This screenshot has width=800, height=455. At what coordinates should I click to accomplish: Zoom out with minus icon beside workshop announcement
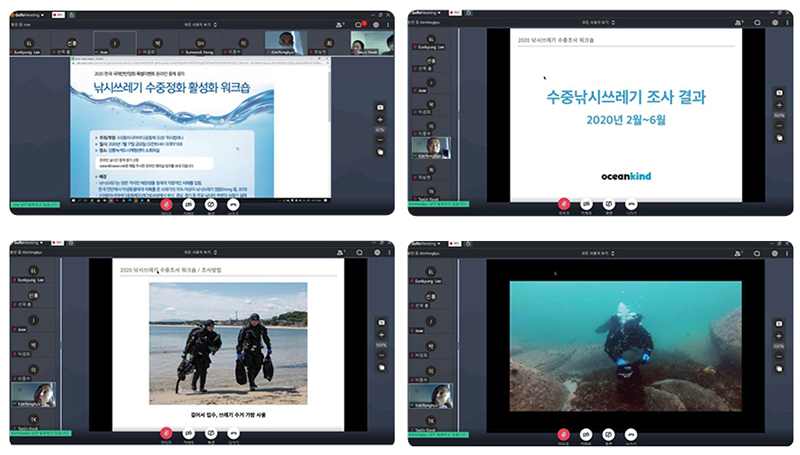380,140
